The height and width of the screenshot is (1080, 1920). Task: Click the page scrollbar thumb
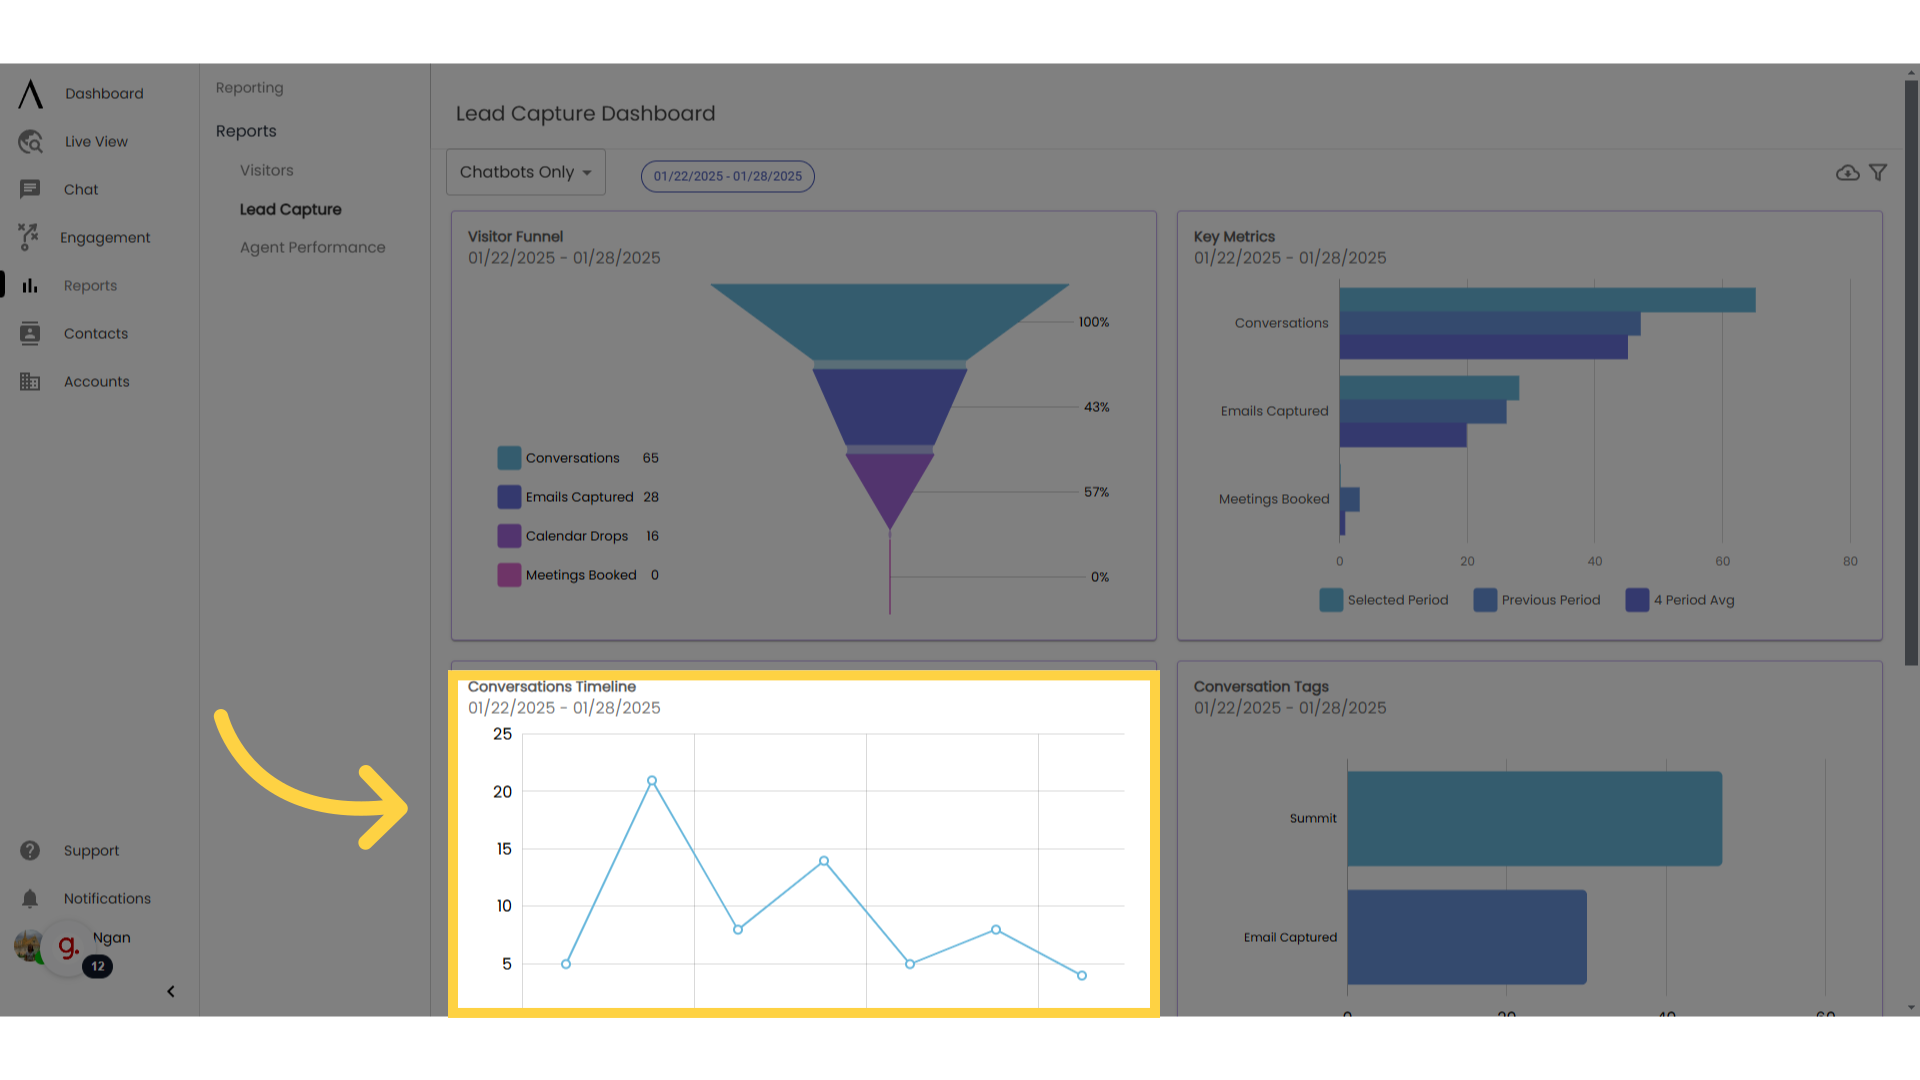(1912, 372)
